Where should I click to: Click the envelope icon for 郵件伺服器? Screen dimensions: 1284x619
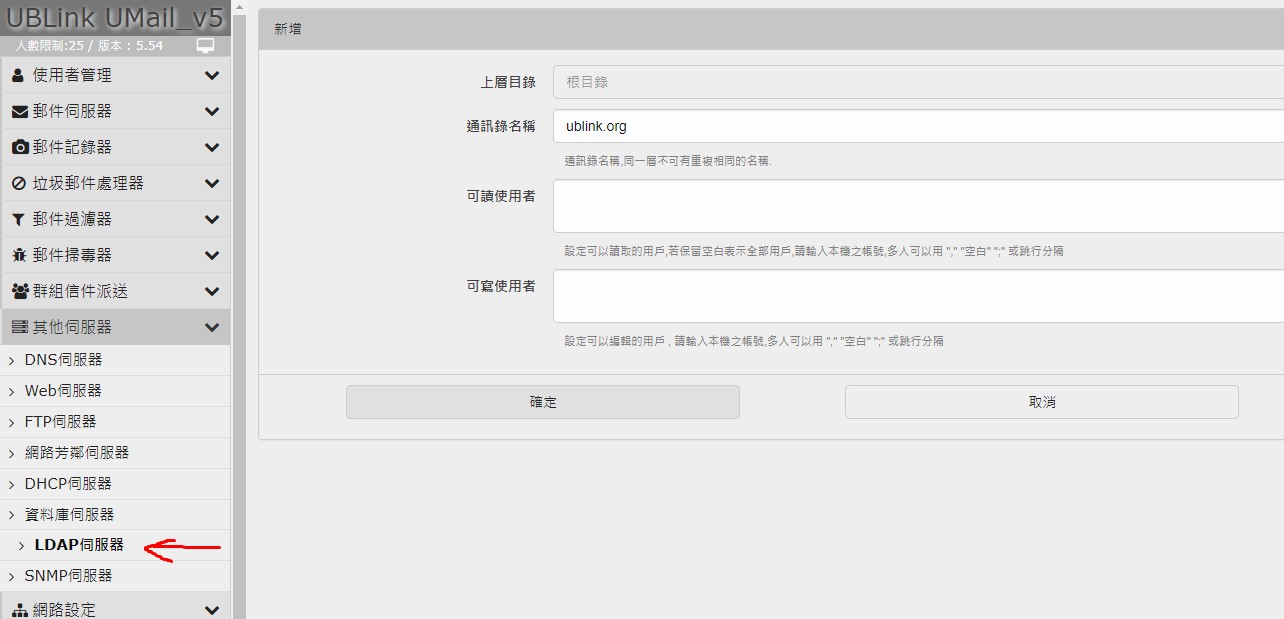(x=19, y=112)
